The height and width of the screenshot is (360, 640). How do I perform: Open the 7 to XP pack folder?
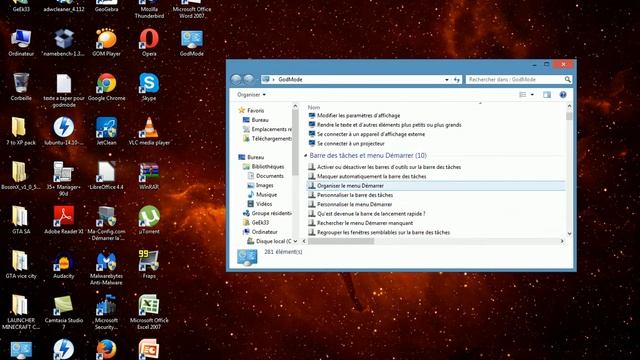[x=21, y=131]
